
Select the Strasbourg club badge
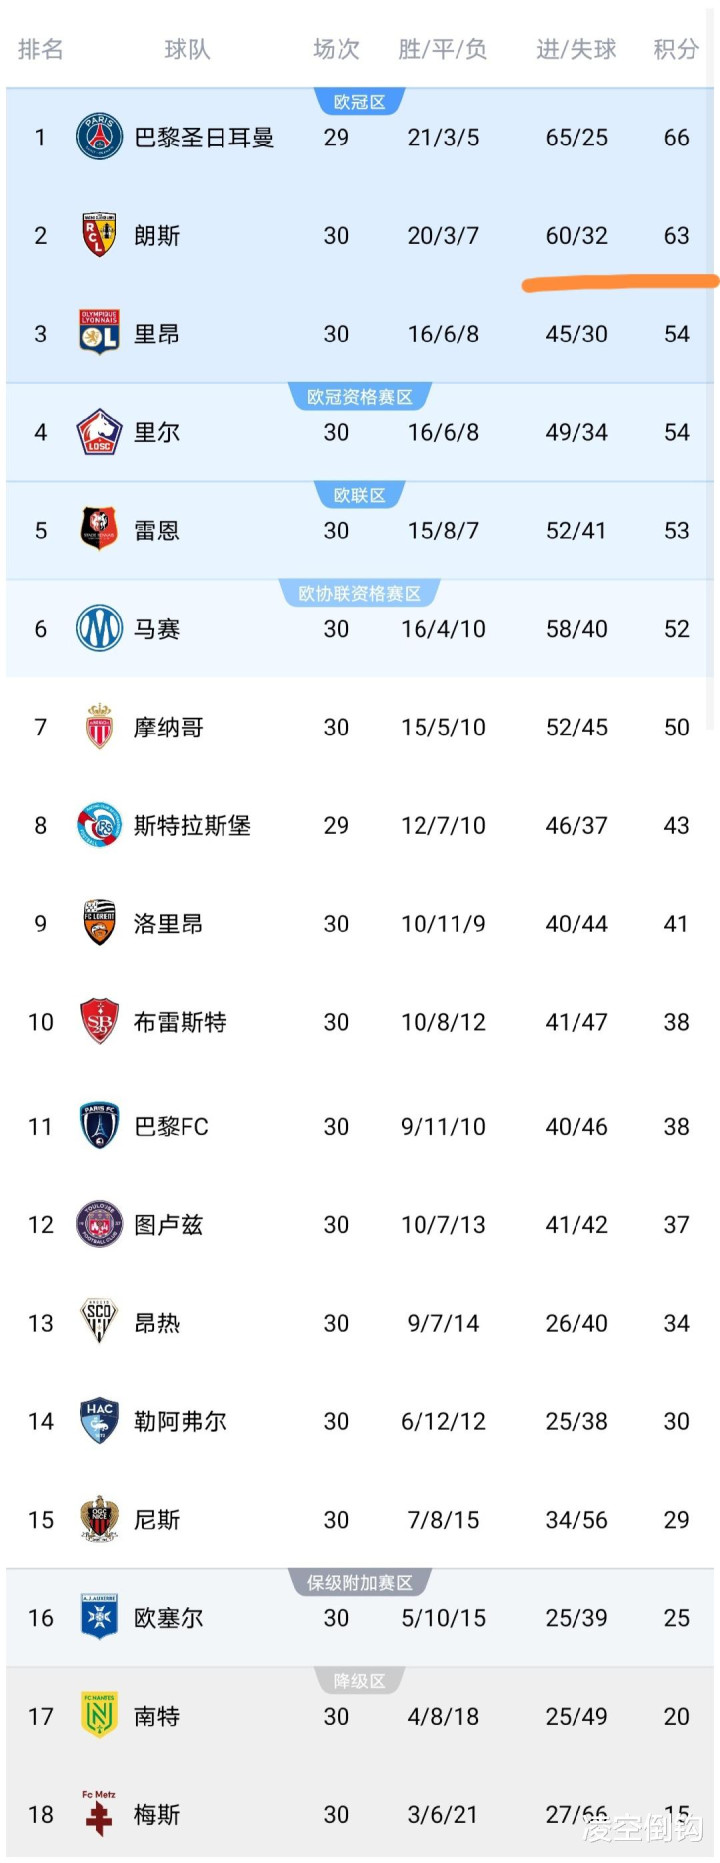point(99,825)
